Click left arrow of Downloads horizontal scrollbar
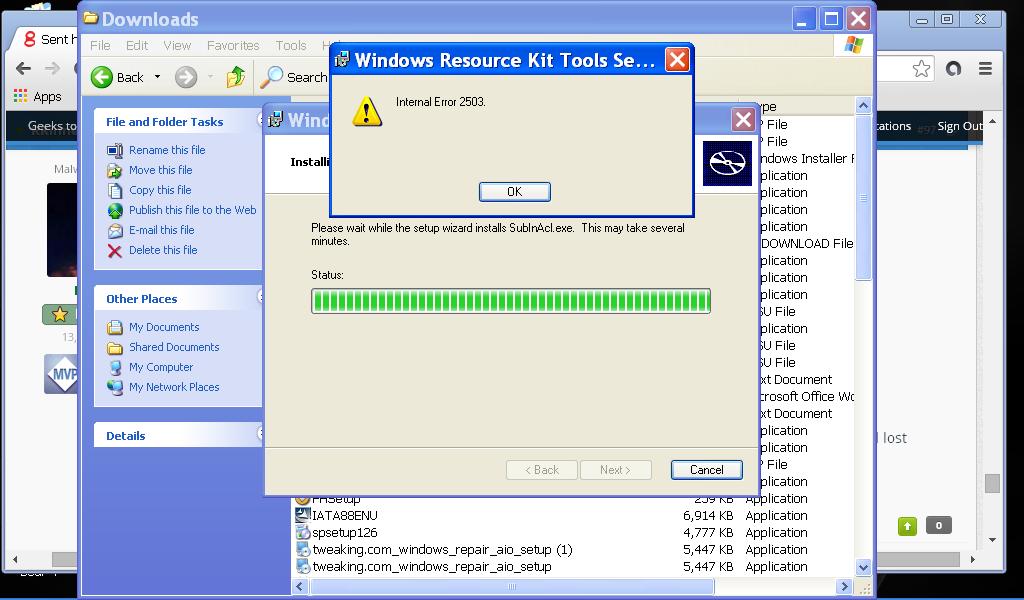This screenshot has width=1024, height=600. pyautogui.click(x=301, y=586)
